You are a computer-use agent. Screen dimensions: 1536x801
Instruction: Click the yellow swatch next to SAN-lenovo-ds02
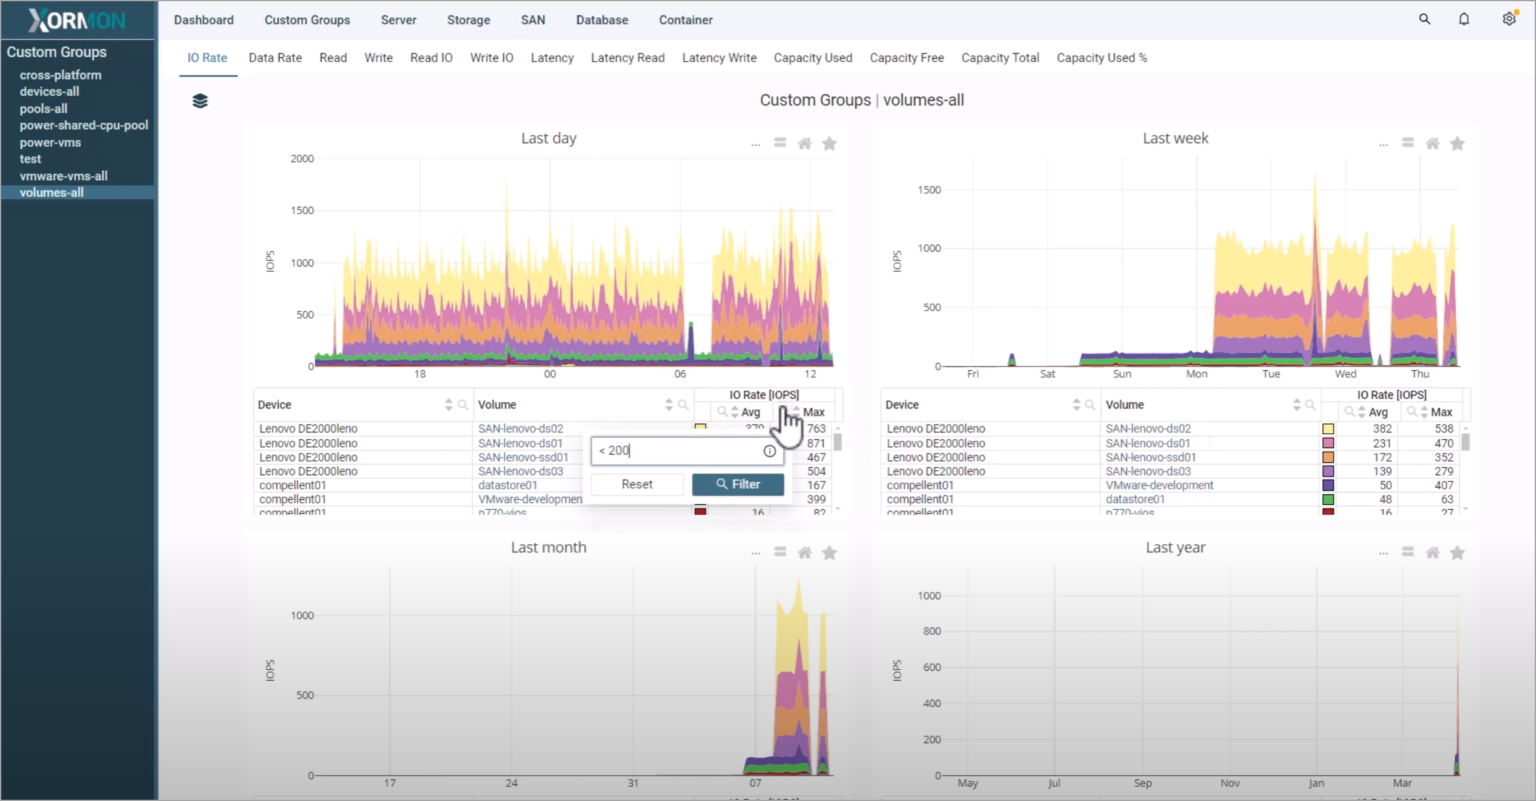700,428
